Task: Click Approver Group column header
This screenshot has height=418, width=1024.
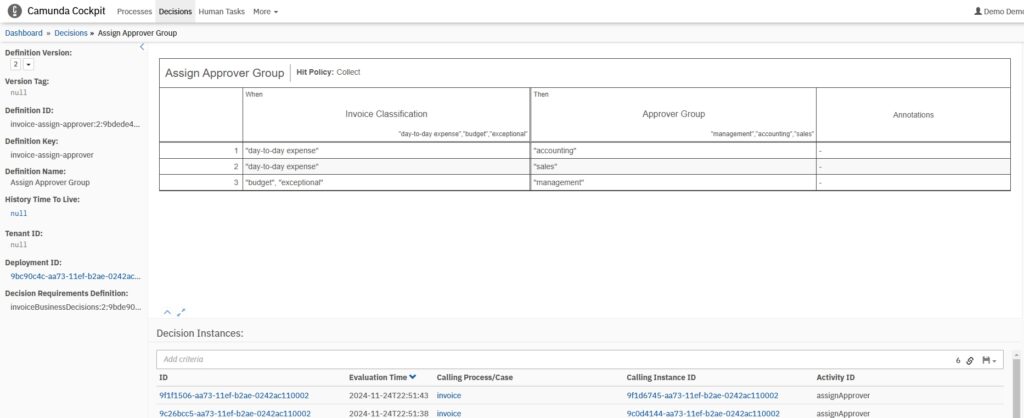Action: (673, 114)
